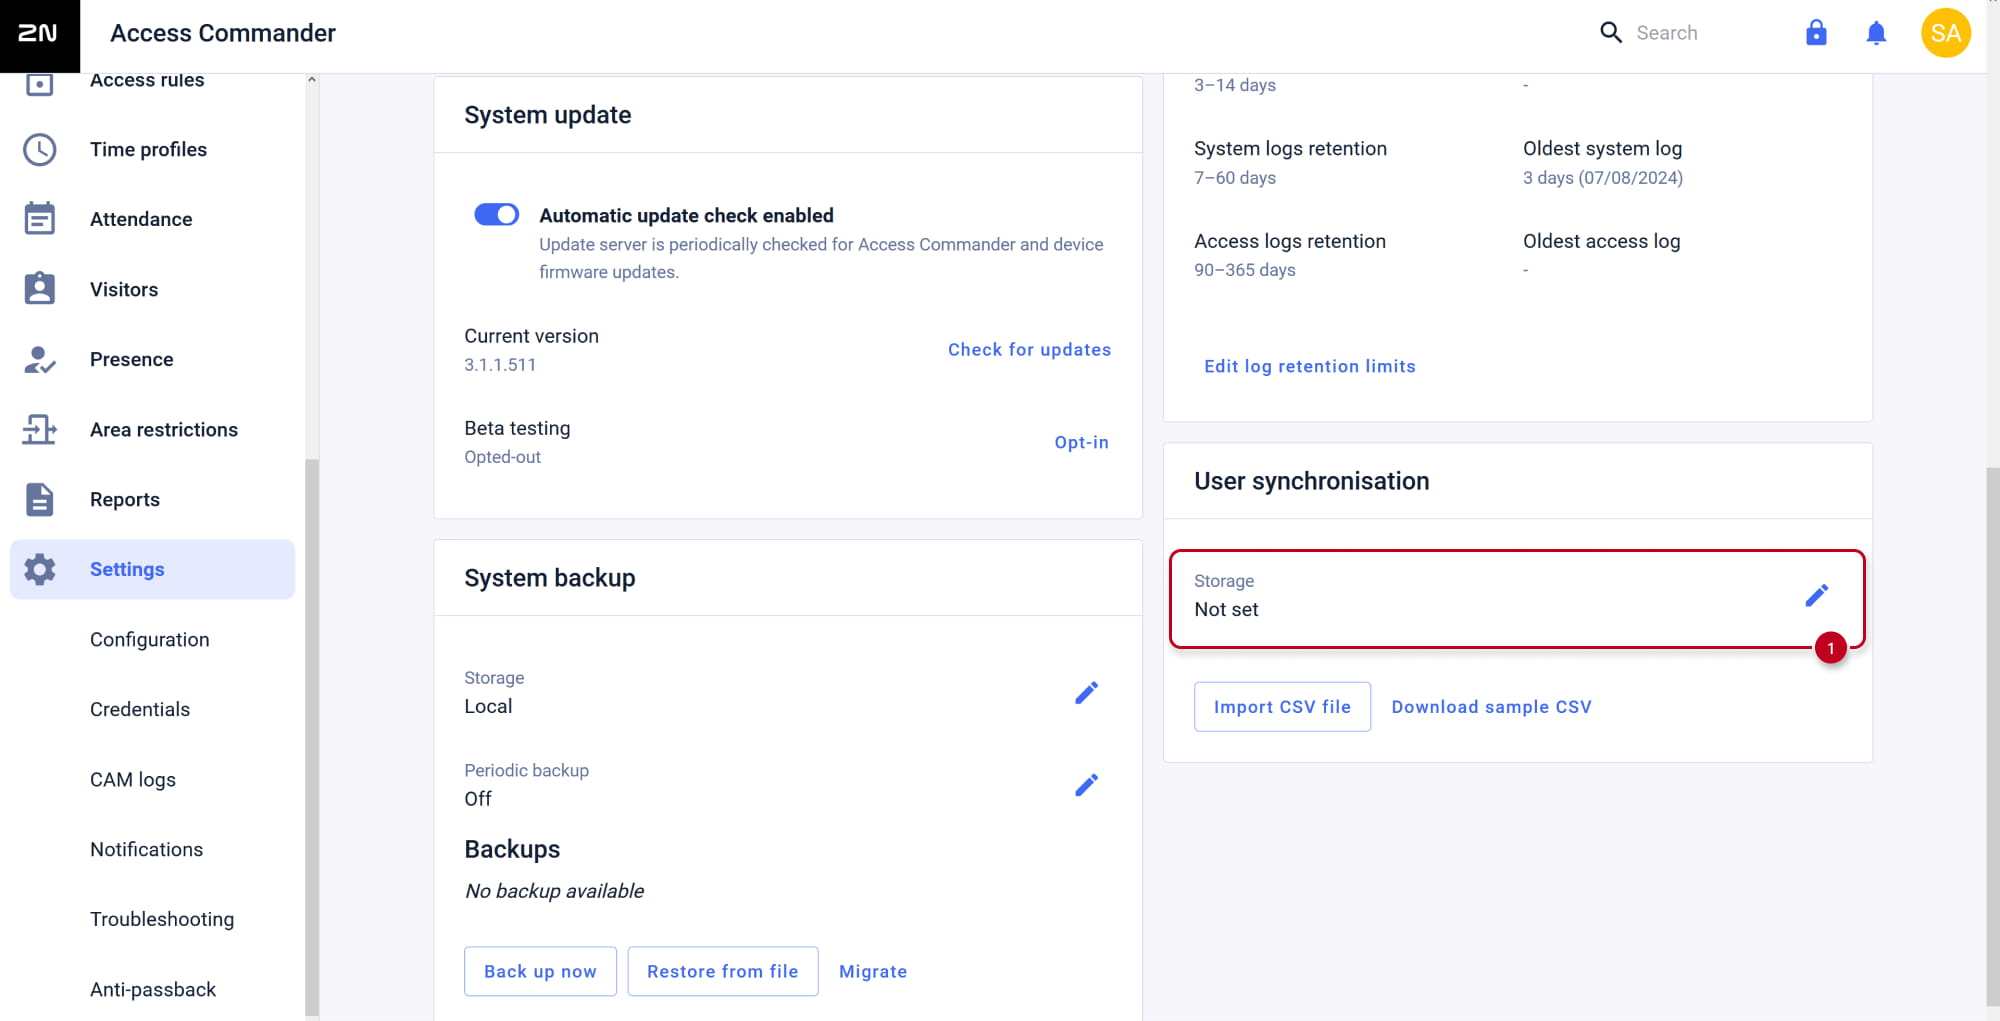
Task: Open Credentials settings
Action: 140,709
